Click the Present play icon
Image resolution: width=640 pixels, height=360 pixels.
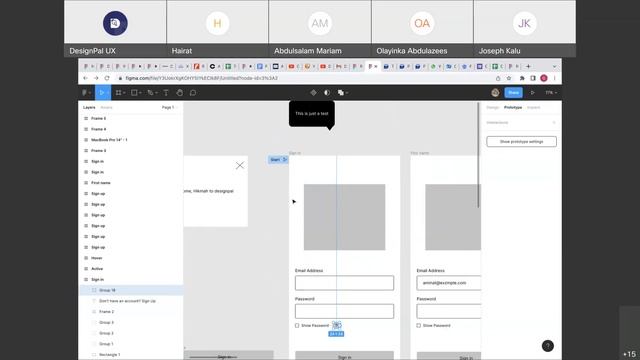coord(532,93)
